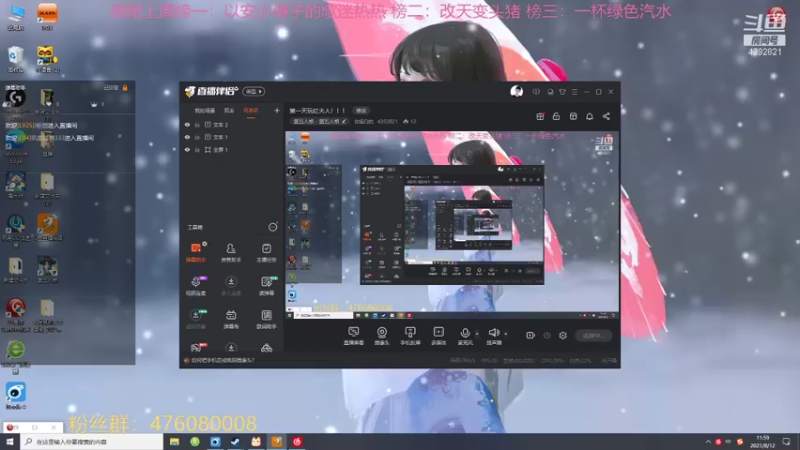Switch to the first scene tab in the scene list
800x450 pixels.
[x=205, y=111]
